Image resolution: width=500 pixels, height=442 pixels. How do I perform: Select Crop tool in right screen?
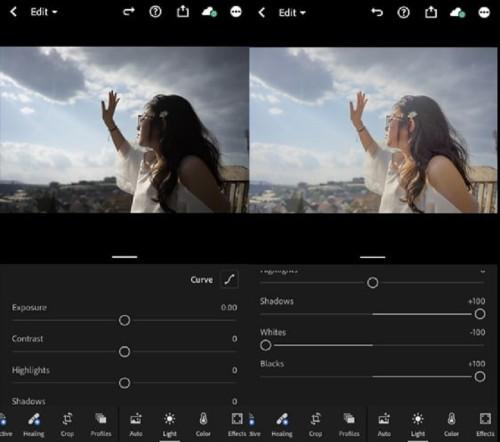click(315, 425)
